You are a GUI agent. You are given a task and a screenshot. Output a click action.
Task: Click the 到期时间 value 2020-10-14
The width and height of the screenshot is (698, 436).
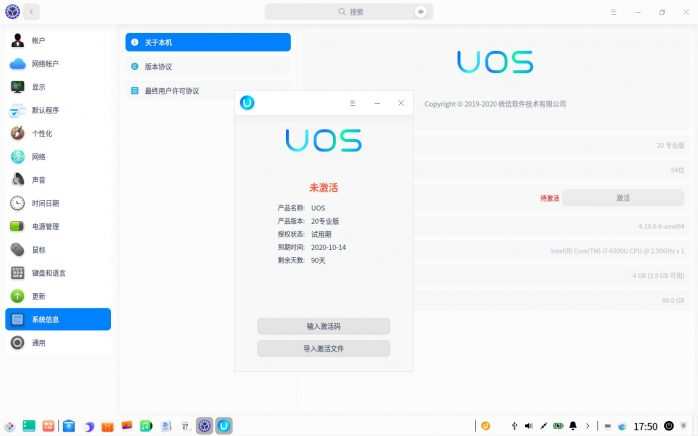tap(329, 247)
